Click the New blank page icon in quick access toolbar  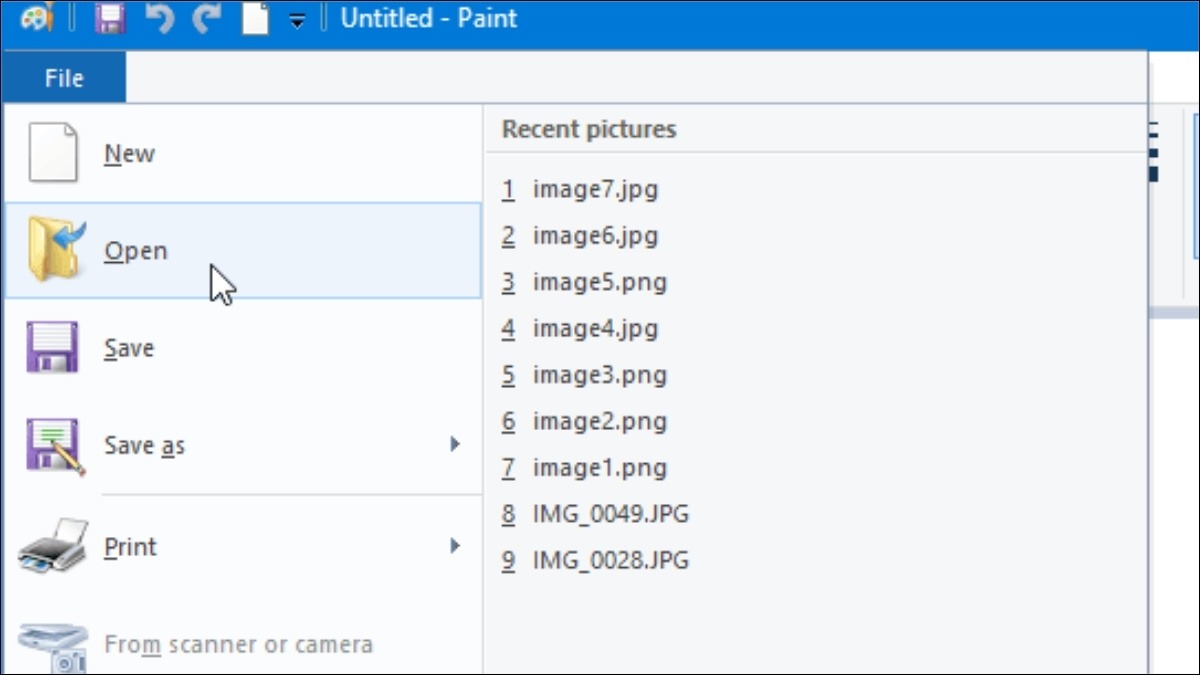click(256, 18)
